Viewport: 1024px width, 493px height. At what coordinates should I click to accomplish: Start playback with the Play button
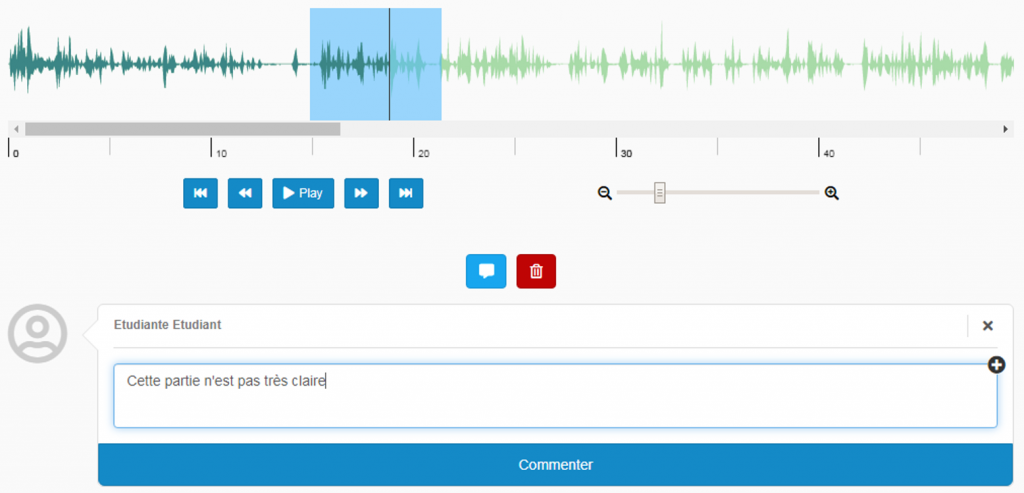pyautogui.click(x=303, y=193)
